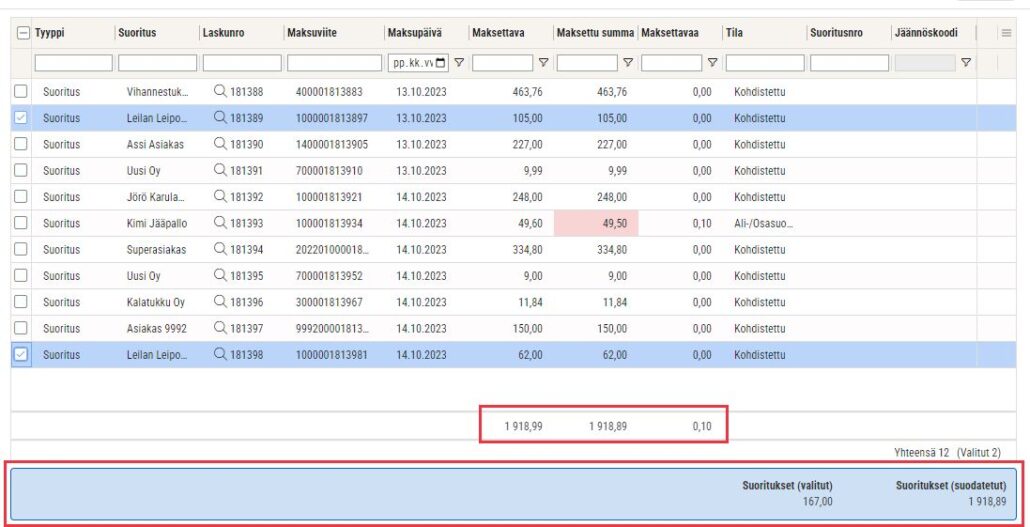Screen dimensions: 1030x527
Task: Select the Kimi Jääpallo customer cell
Action: (x=157, y=223)
